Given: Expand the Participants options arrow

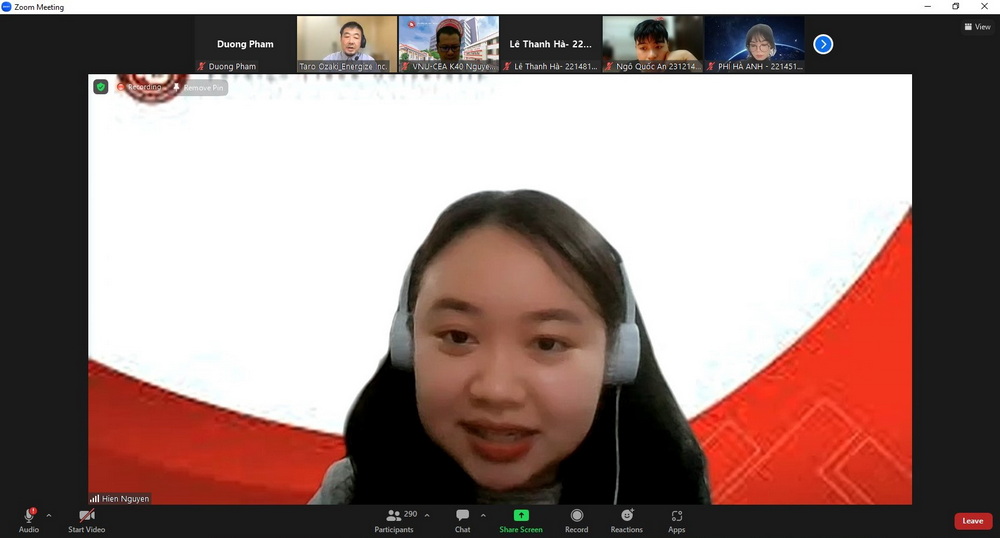Looking at the screenshot, I should click(x=427, y=516).
